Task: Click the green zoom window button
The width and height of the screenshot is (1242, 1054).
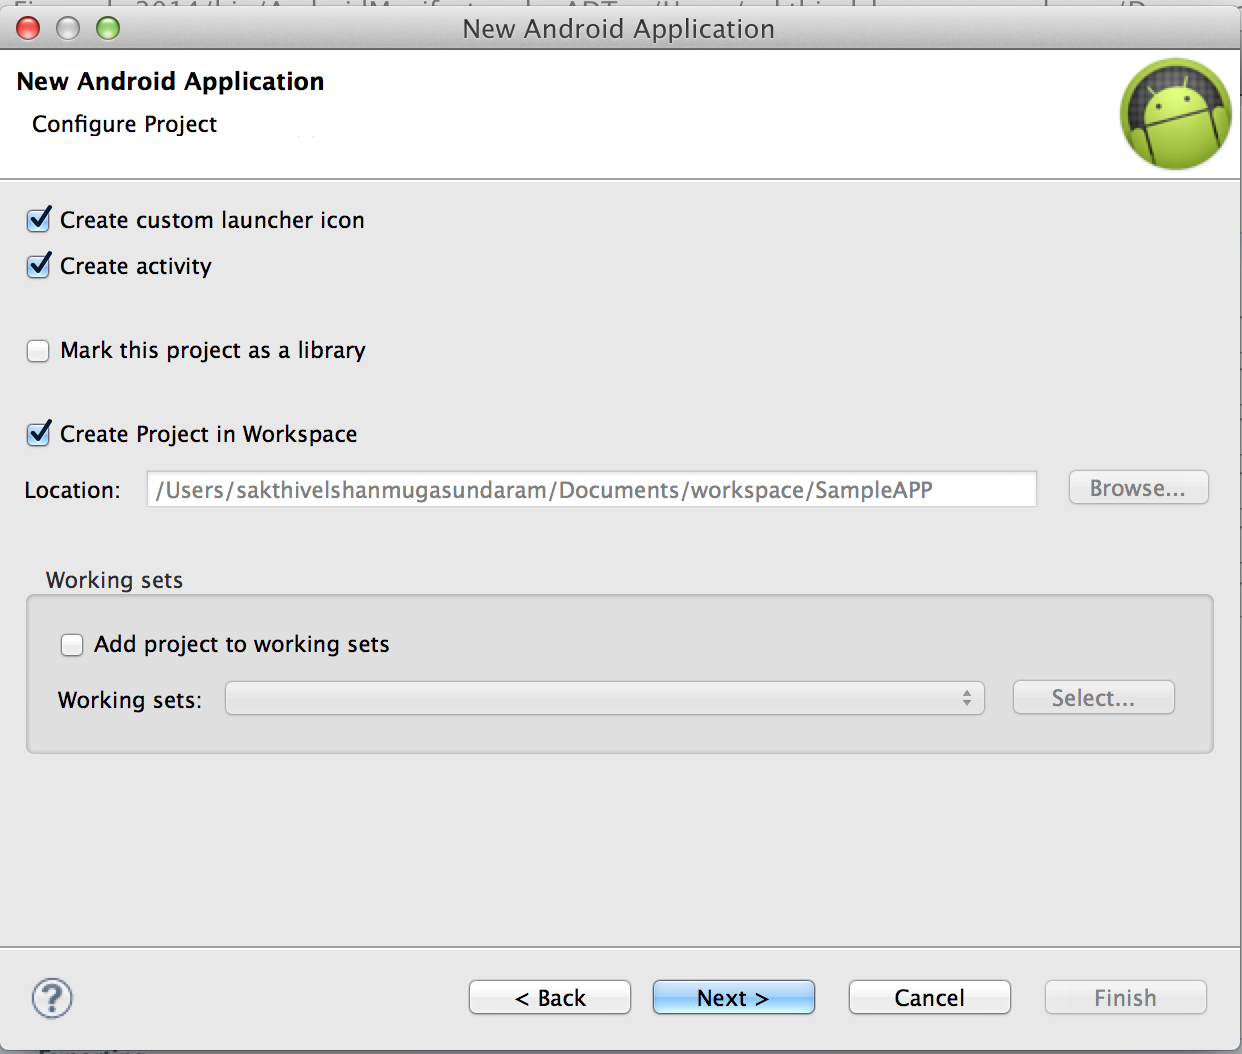Action: click(108, 28)
